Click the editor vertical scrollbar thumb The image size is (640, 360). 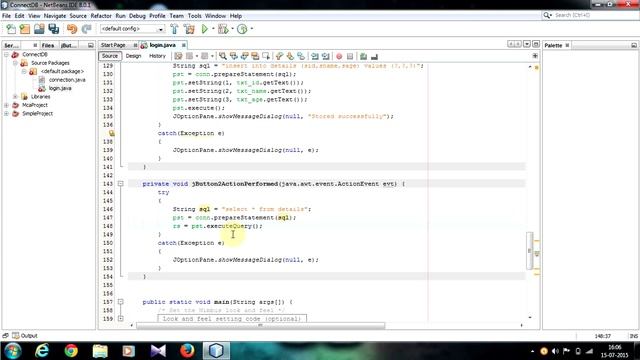(529, 251)
